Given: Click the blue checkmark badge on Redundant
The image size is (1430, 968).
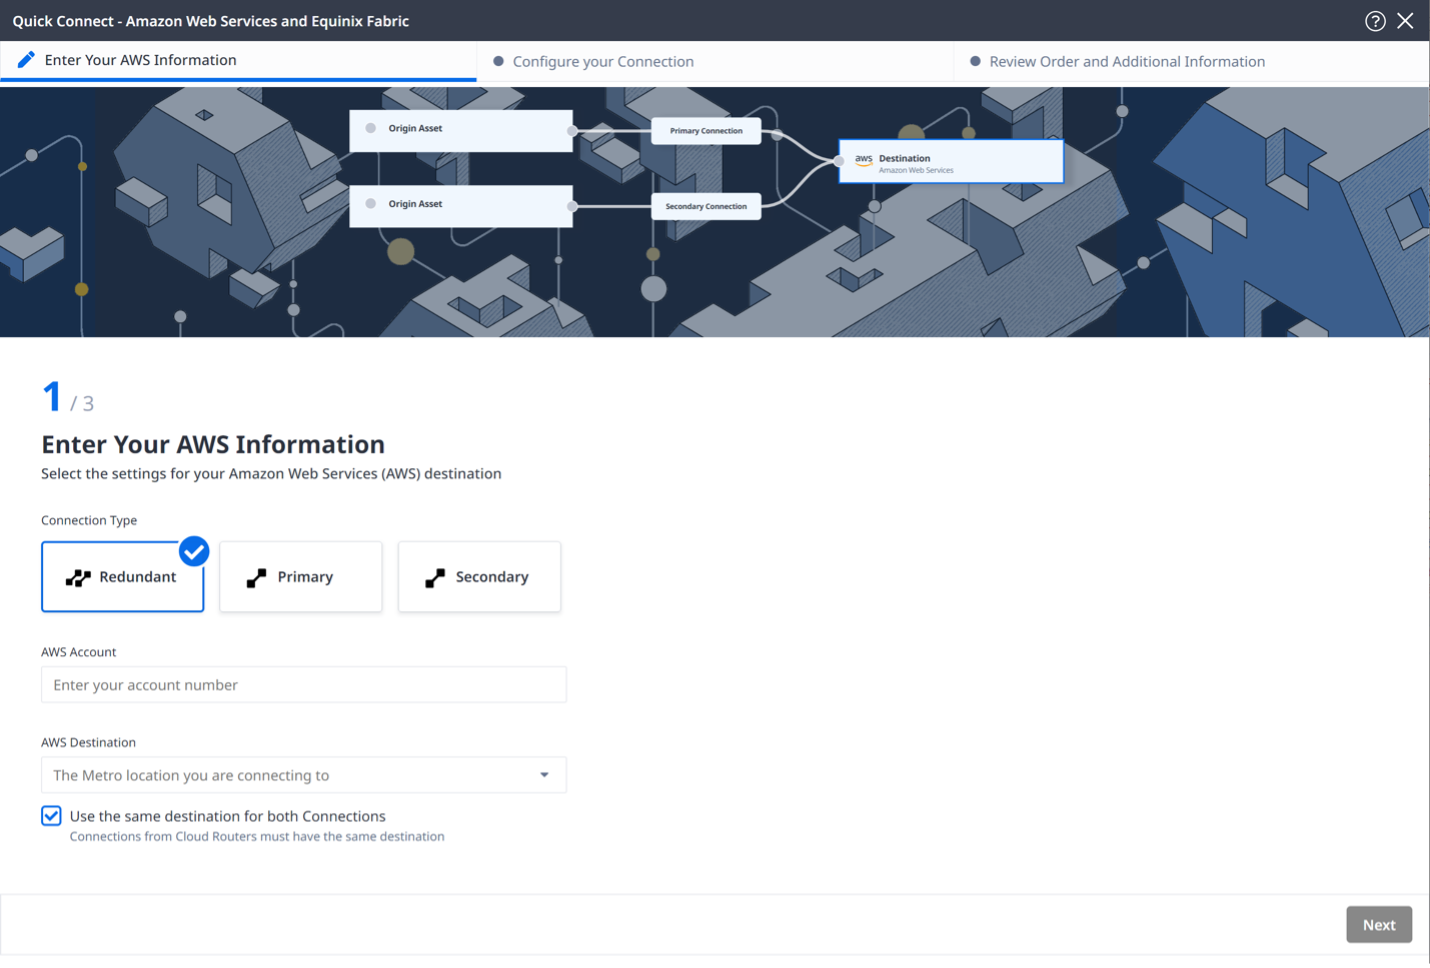Looking at the screenshot, I should (194, 551).
